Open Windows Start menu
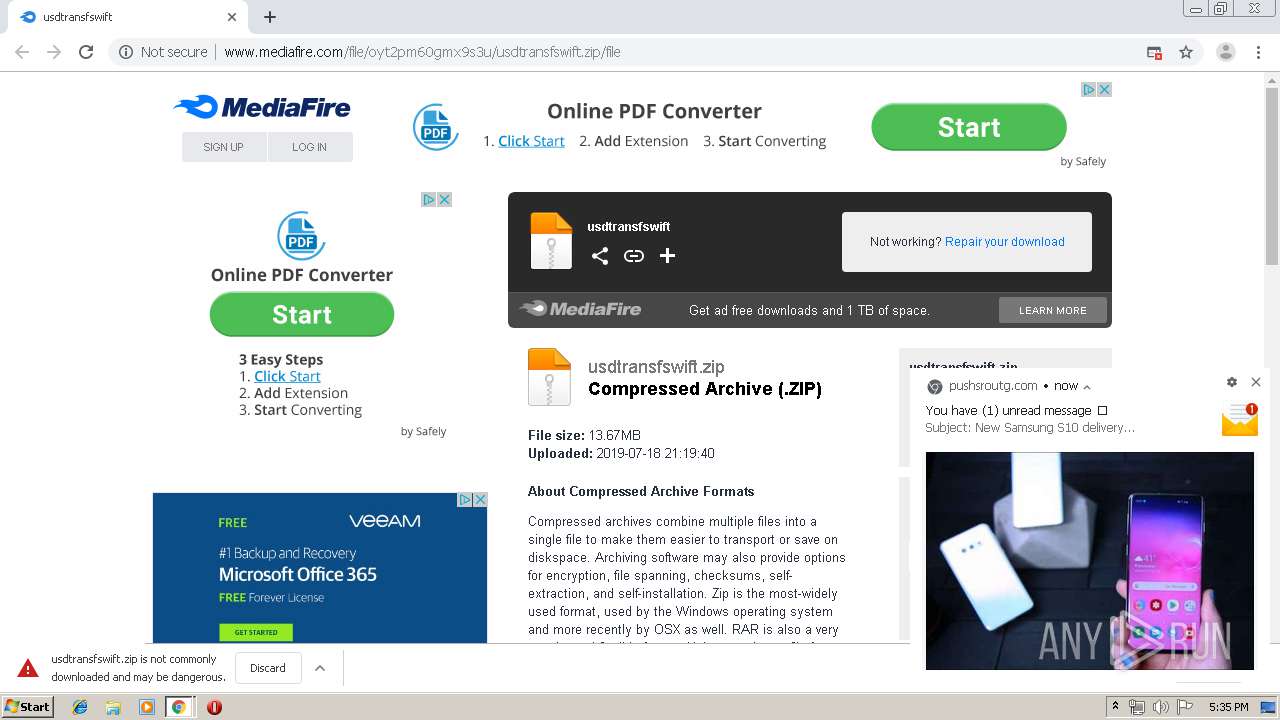The height and width of the screenshot is (720, 1280). point(27,706)
